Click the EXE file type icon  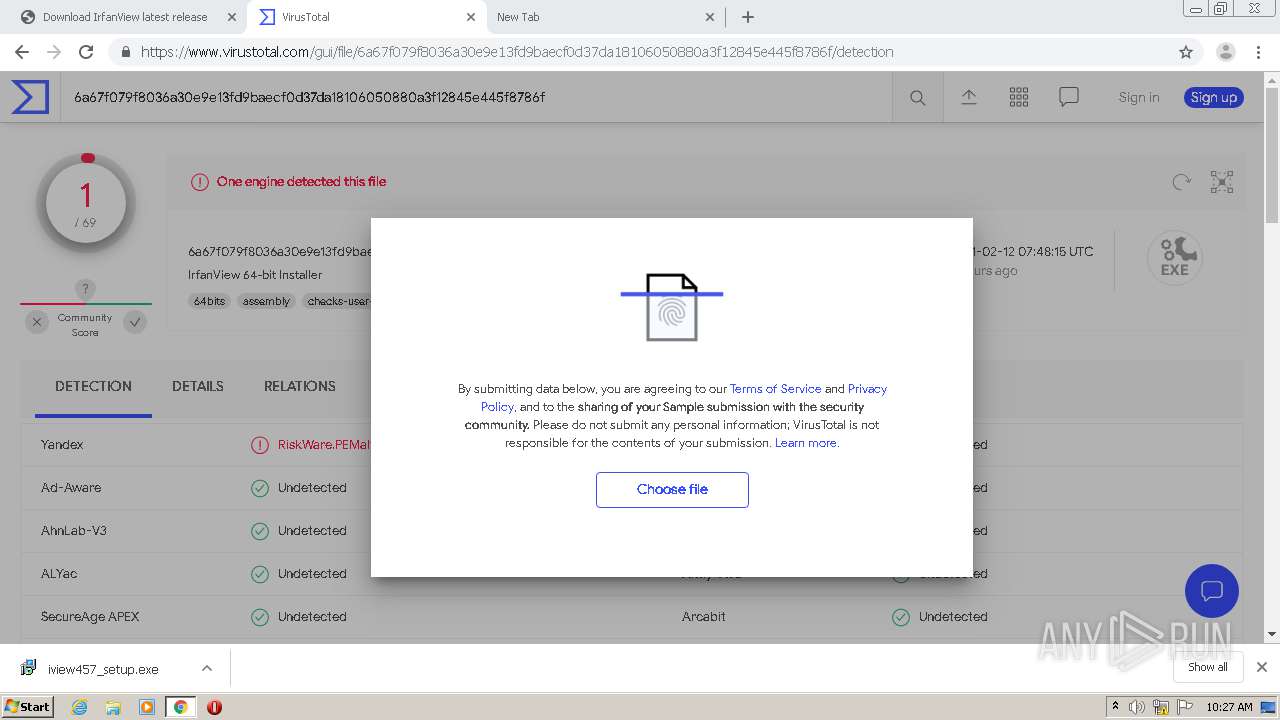coord(1174,258)
